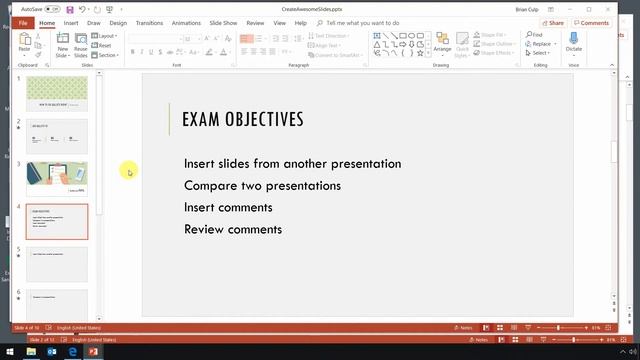Viewport: 640px width, 360px height.
Task: Switch to the Transitions tab
Action: pyautogui.click(x=149, y=23)
